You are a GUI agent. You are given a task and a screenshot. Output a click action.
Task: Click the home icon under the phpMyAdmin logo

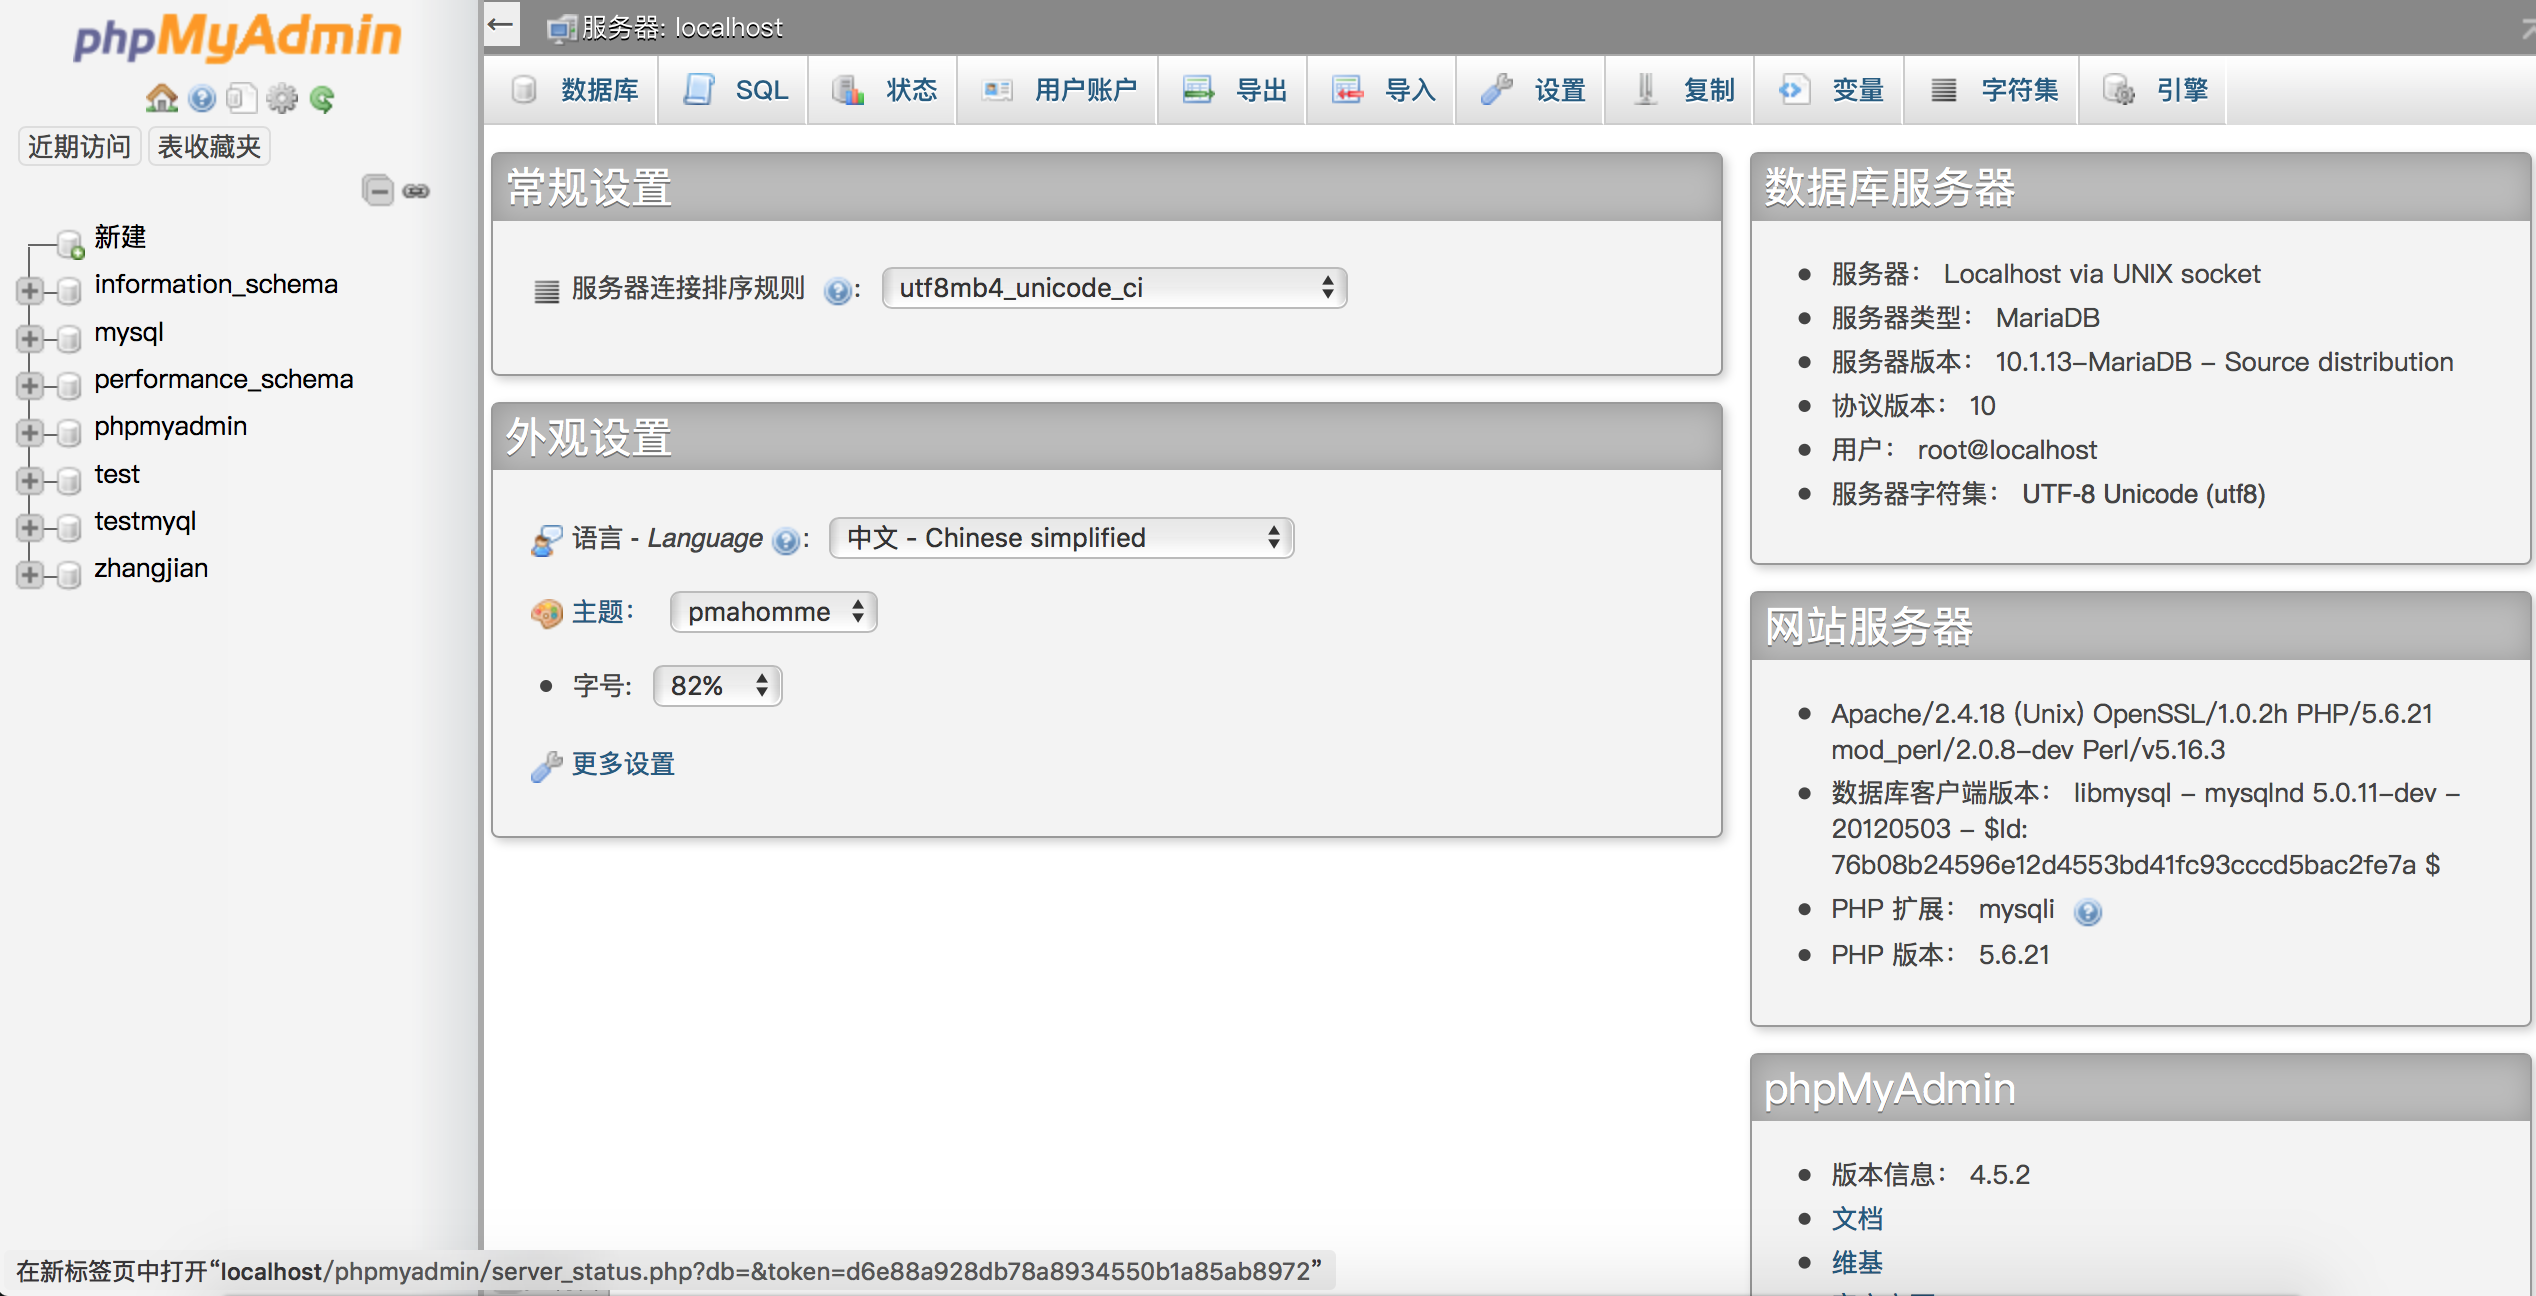coord(161,98)
